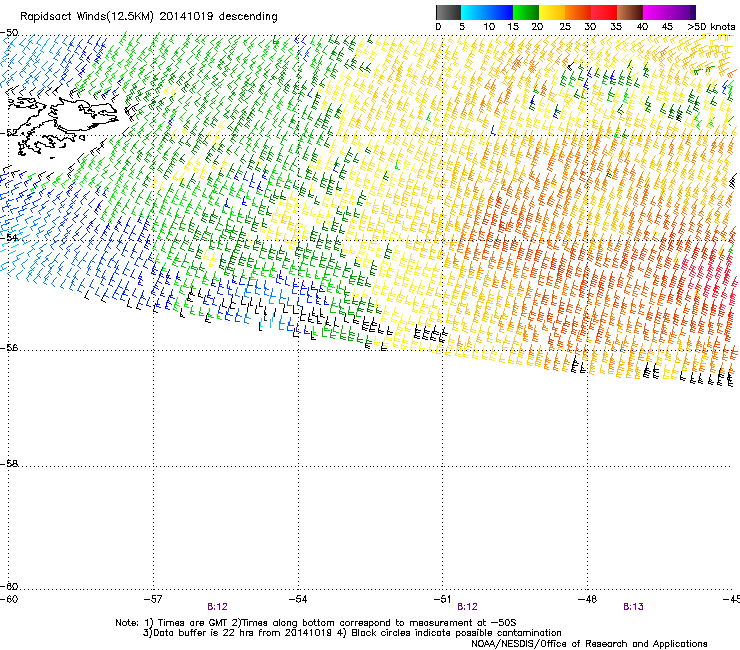740x650 pixels.
Task: Click the '-48' longitude axis label
Action: (587, 599)
